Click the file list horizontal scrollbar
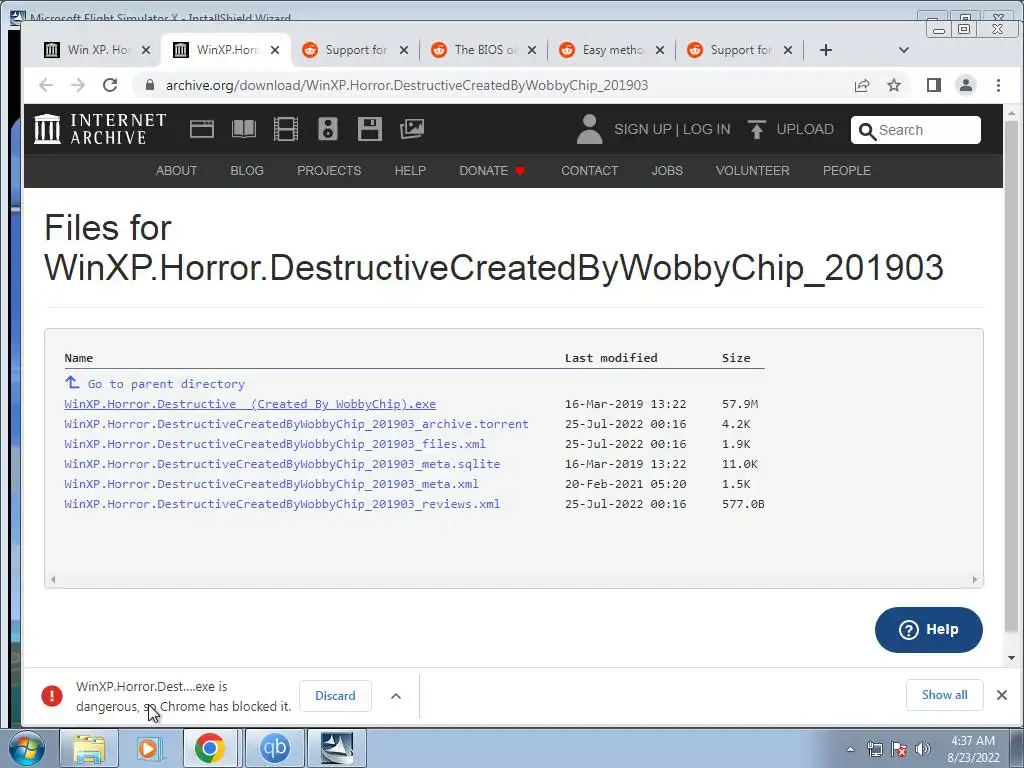 click(x=513, y=579)
